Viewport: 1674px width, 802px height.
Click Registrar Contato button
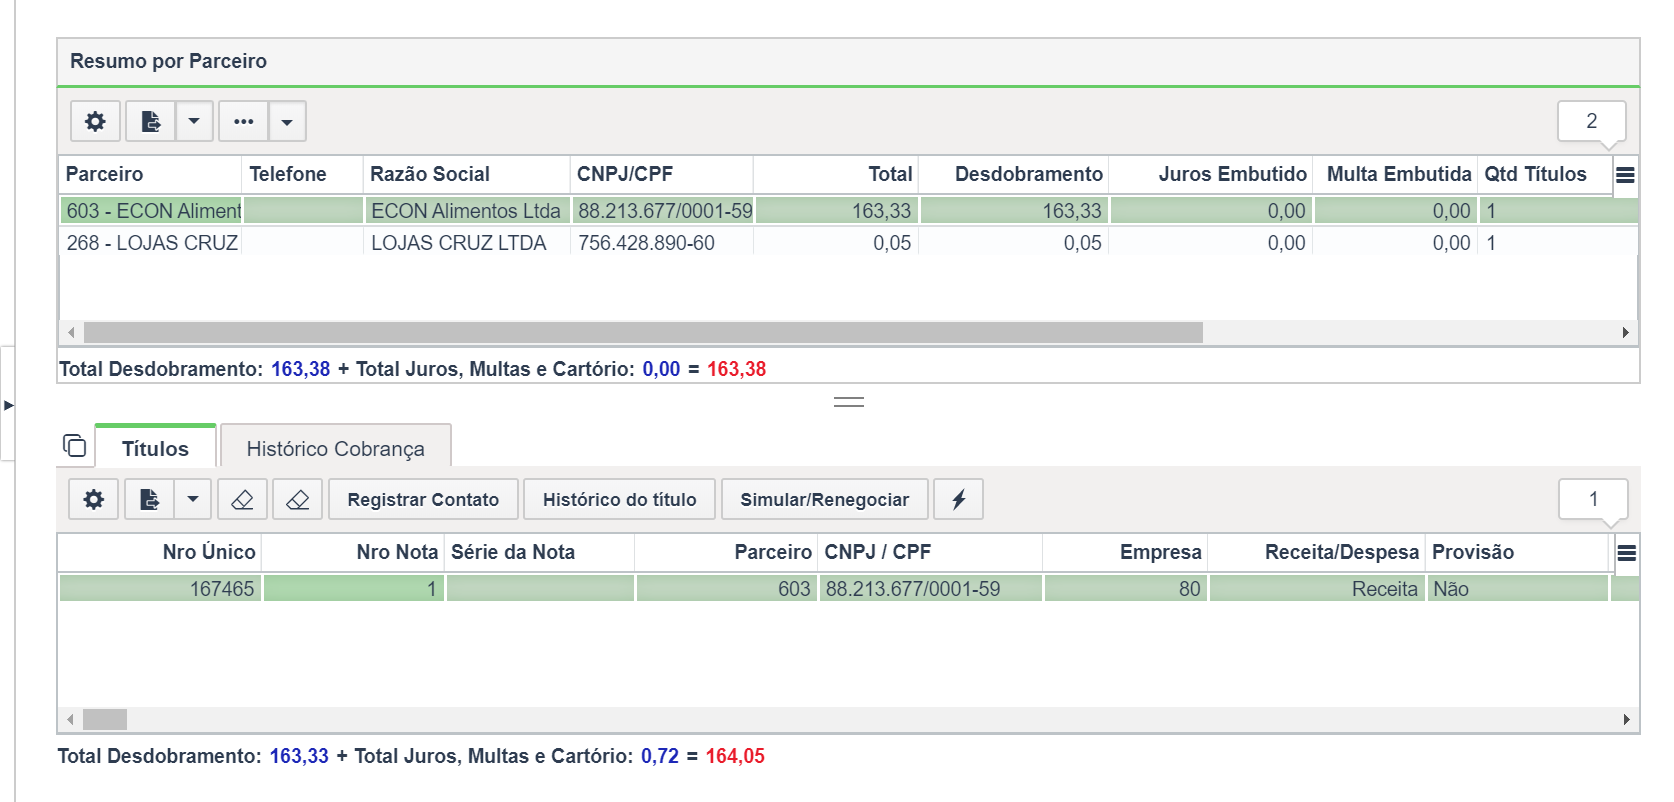422,499
